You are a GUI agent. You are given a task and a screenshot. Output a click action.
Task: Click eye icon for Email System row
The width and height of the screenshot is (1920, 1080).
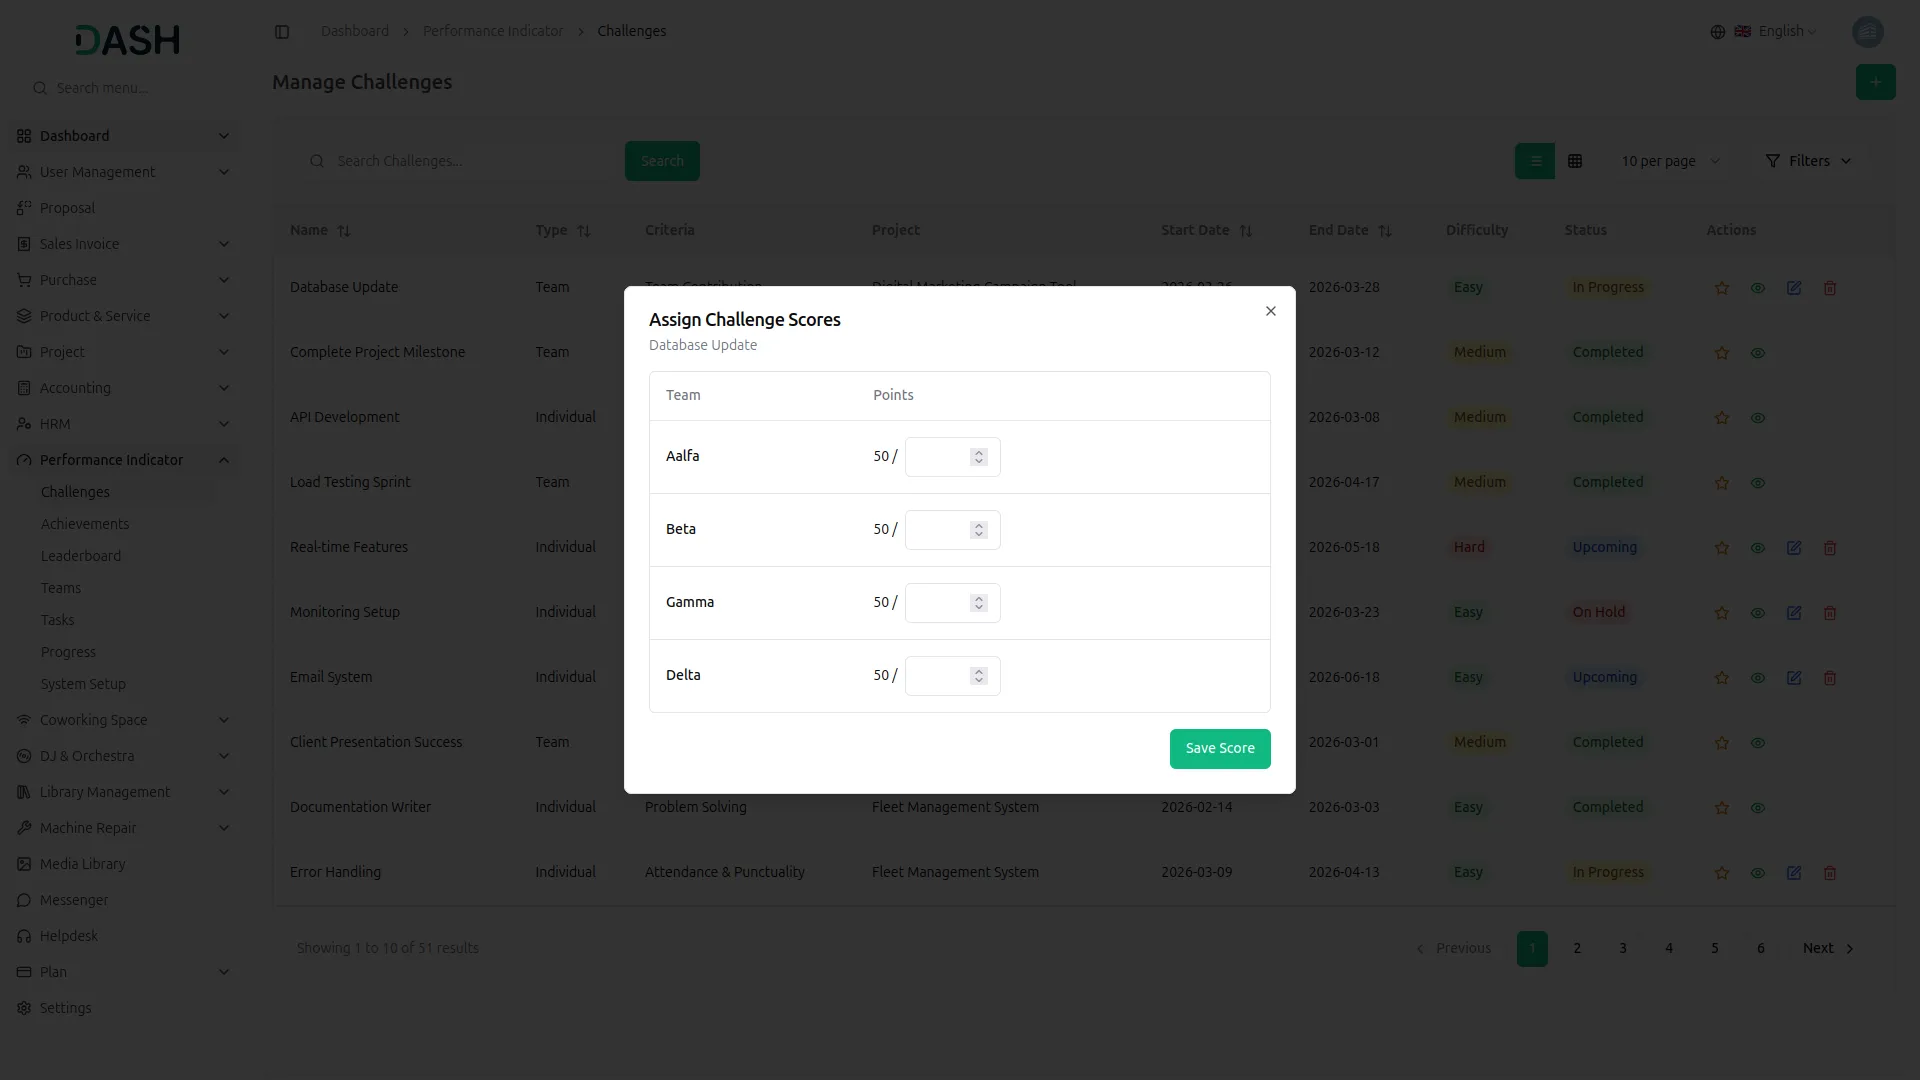pos(1757,678)
